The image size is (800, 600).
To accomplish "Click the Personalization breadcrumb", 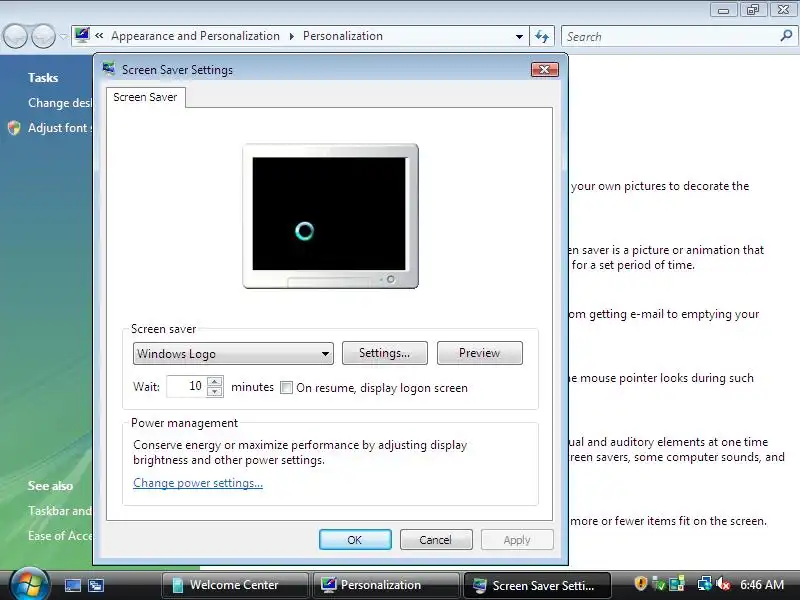I will [x=343, y=36].
